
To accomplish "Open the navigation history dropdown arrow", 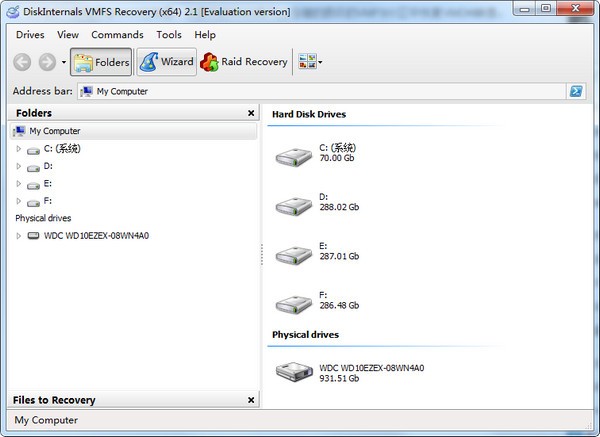I will [64, 62].
